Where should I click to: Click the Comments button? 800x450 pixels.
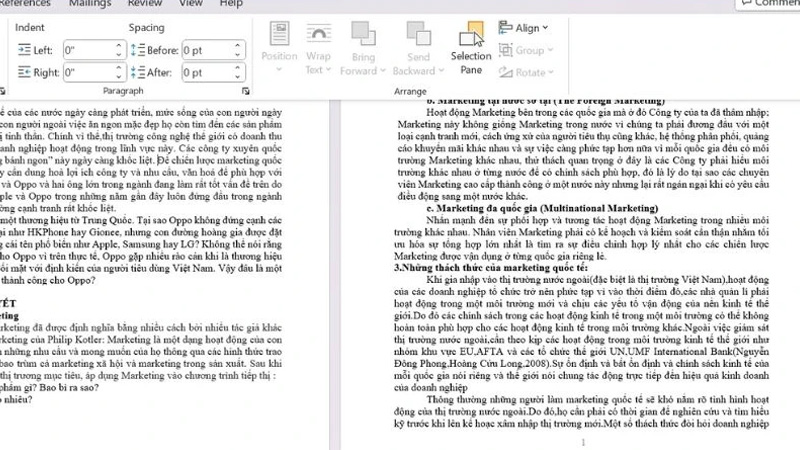tap(770, 4)
